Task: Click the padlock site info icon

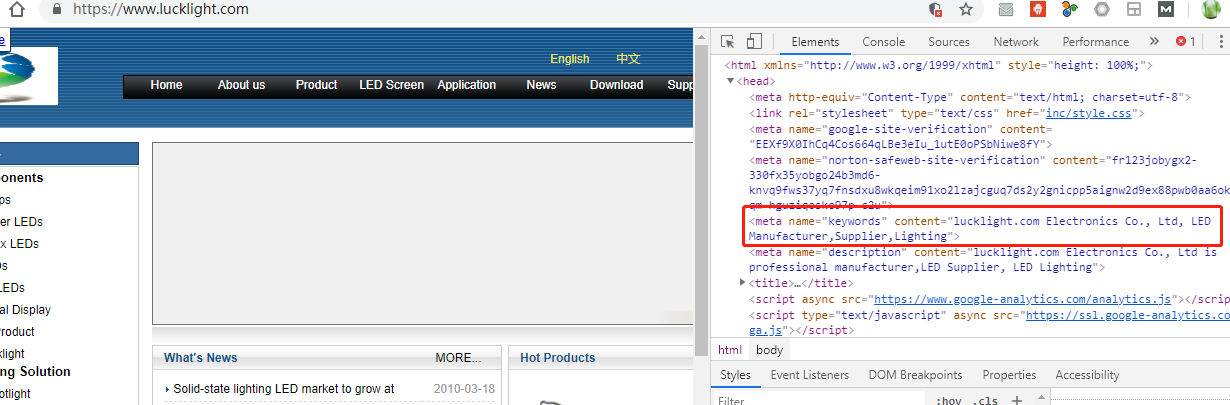Action: pyautogui.click(x=56, y=9)
